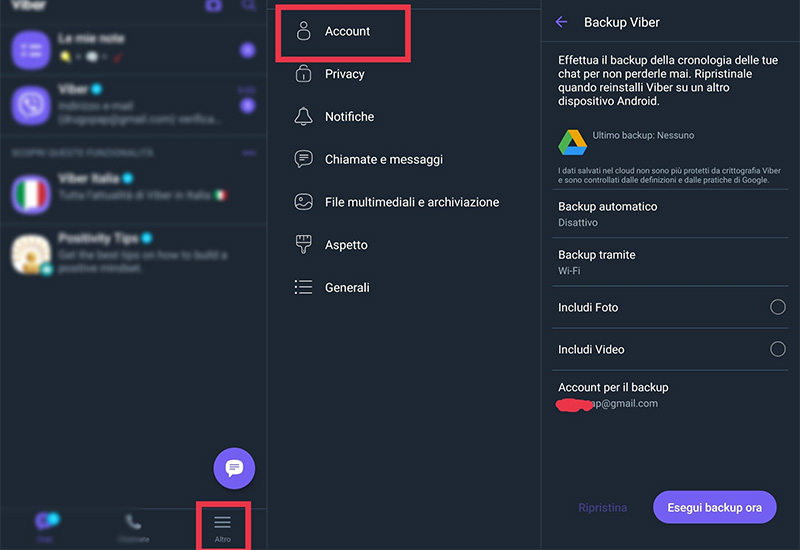Go back using the Backup Viber arrow
800x550 pixels.
pyautogui.click(x=561, y=22)
